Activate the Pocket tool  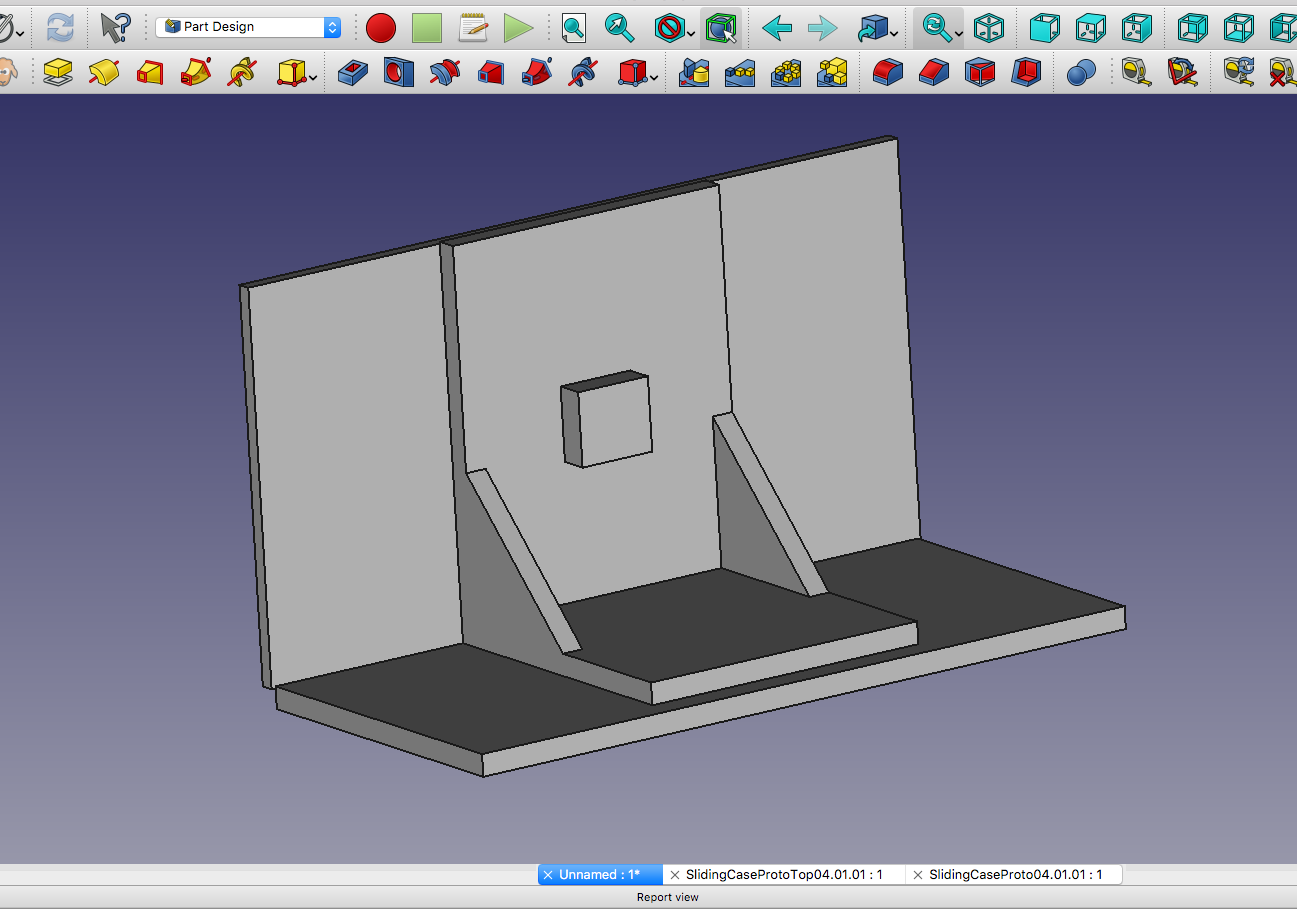click(x=352, y=72)
